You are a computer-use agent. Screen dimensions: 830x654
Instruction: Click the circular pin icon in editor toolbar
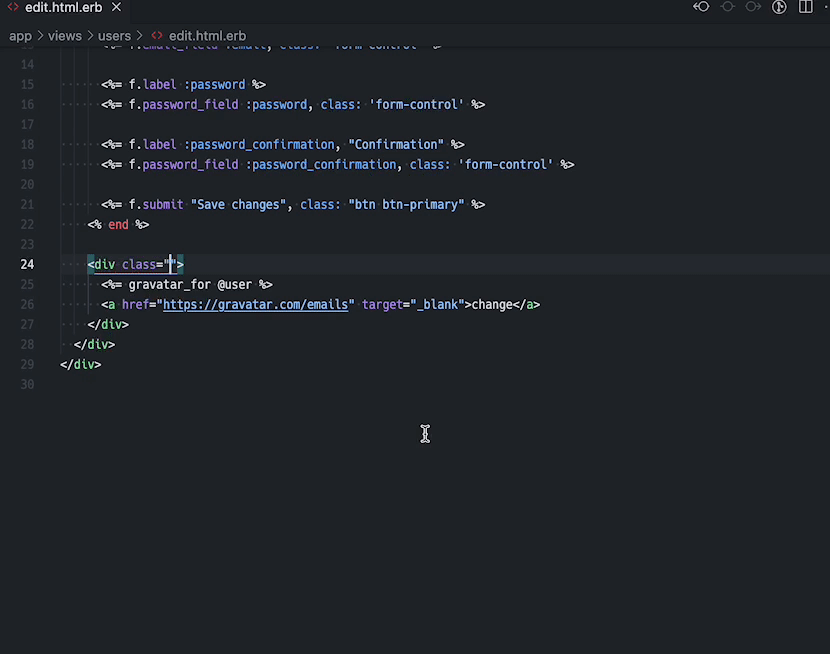point(779,7)
